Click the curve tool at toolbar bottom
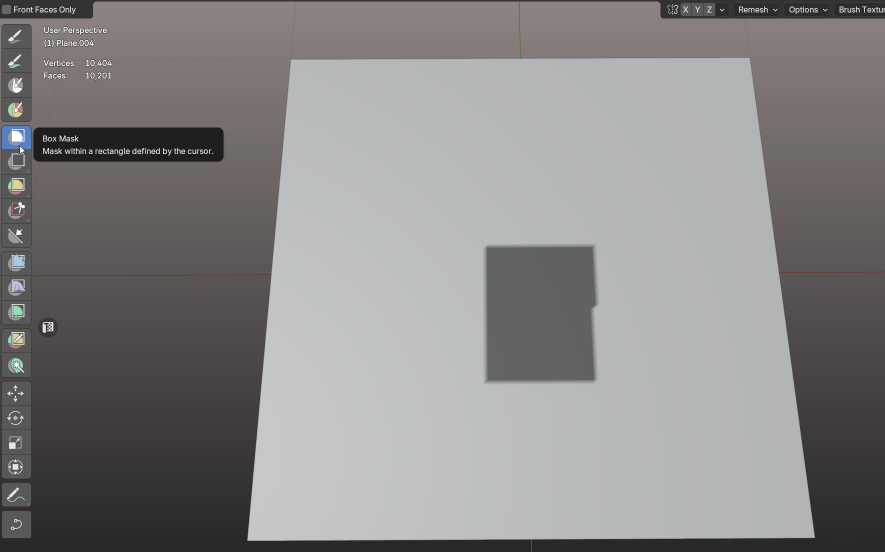Image resolution: width=885 pixels, height=552 pixels. point(16,524)
